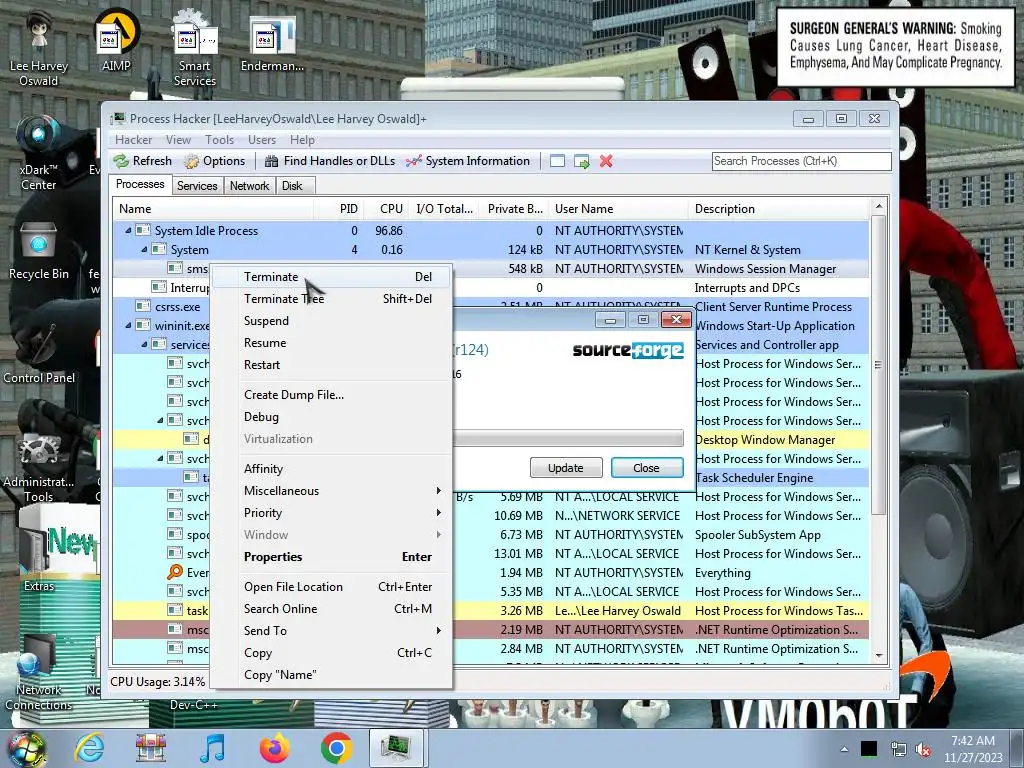Launch Internet Explorer from taskbar

coord(88,748)
